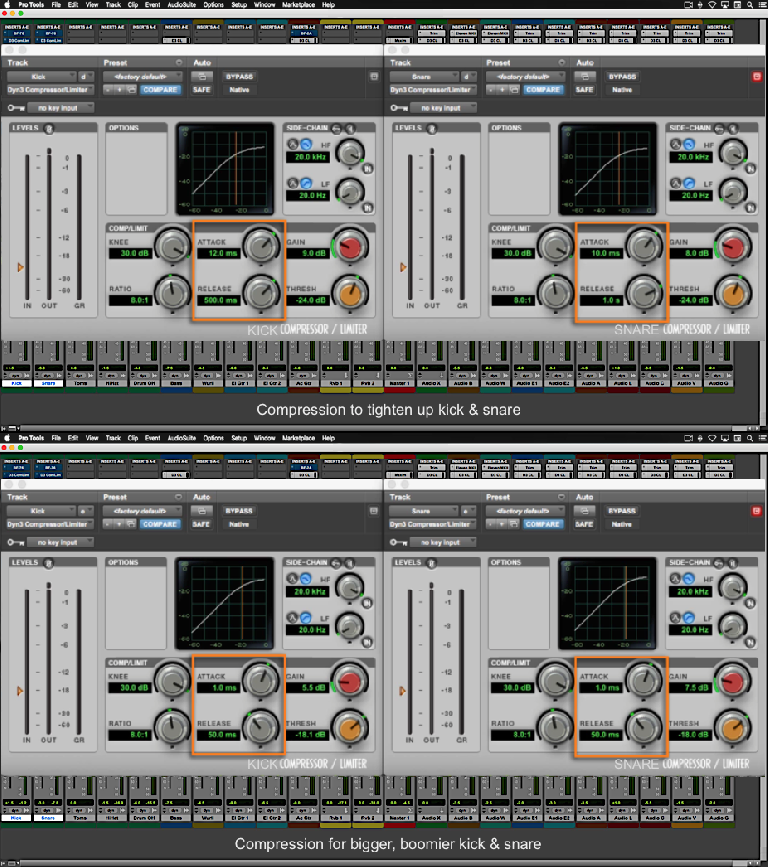This screenshot has height=867, width=768.
Task: Click COMPARE in the bottom Kick plugin window
Action: [159, 524]
